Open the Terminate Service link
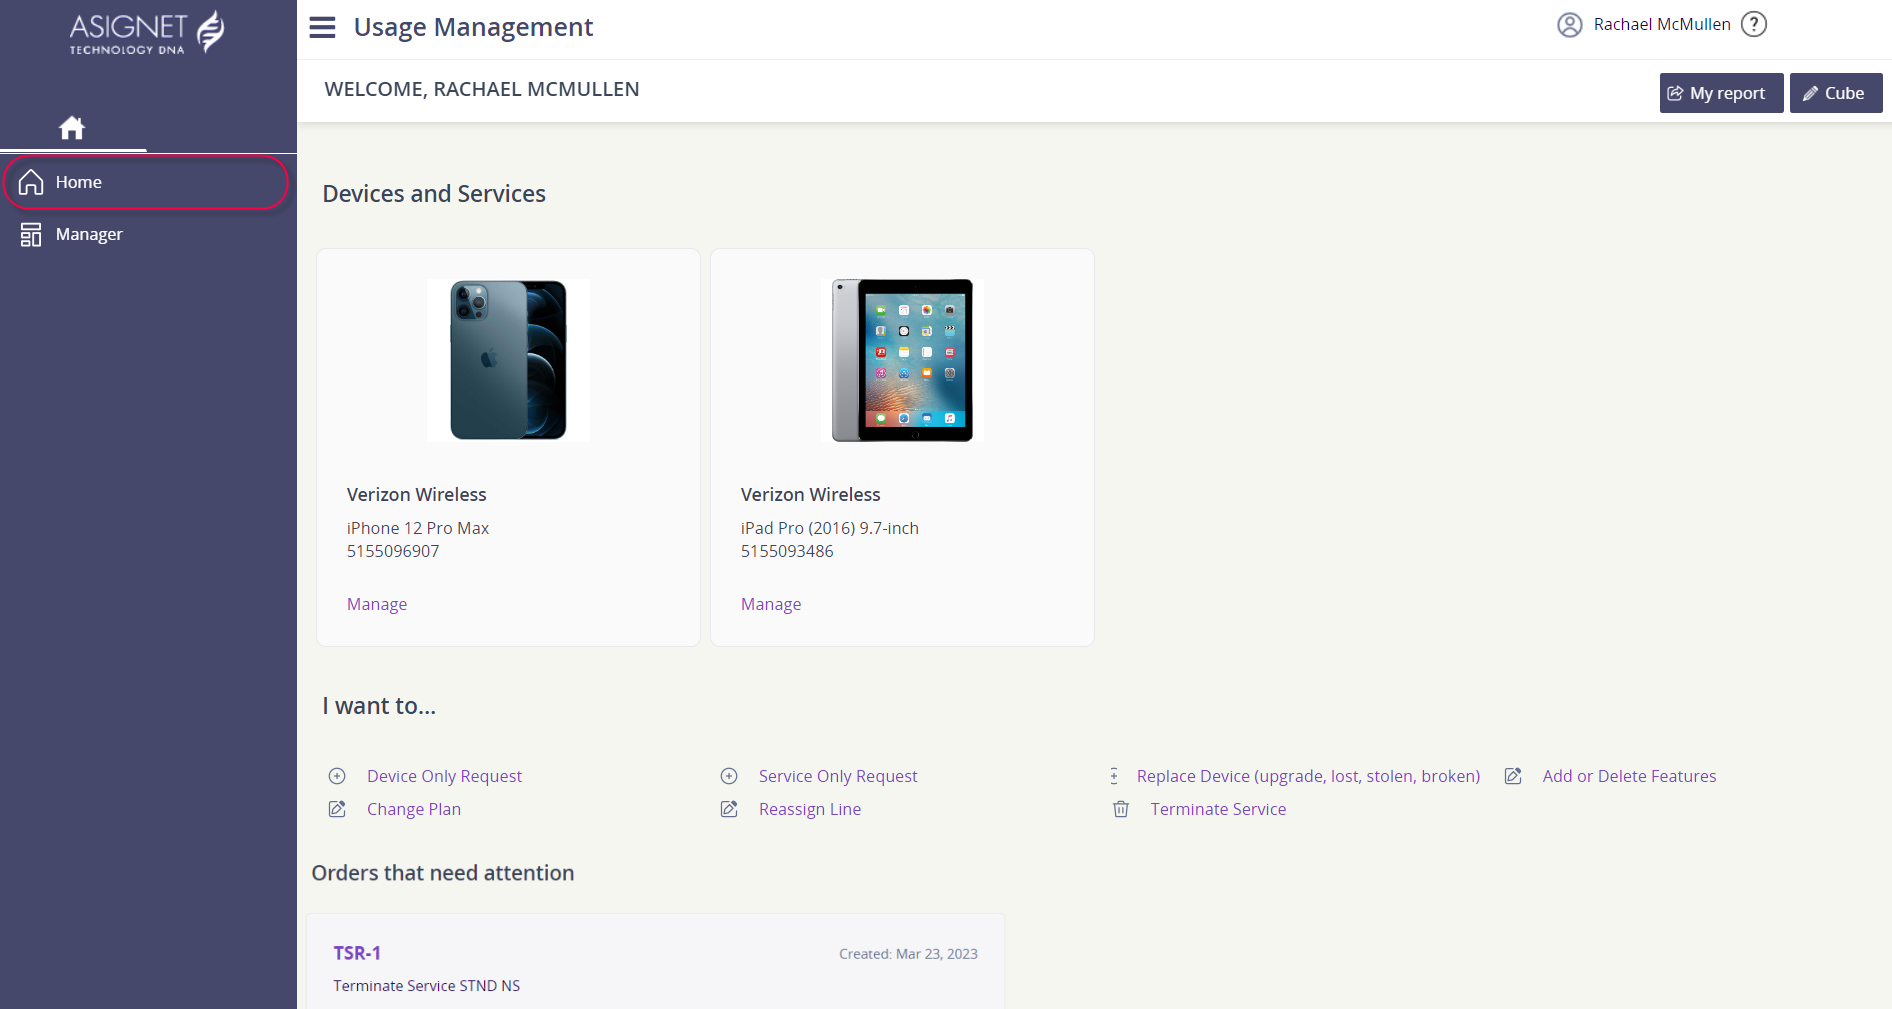Image resolution: width=1892 pixels, height=1009 pixels. (1218, 809)
